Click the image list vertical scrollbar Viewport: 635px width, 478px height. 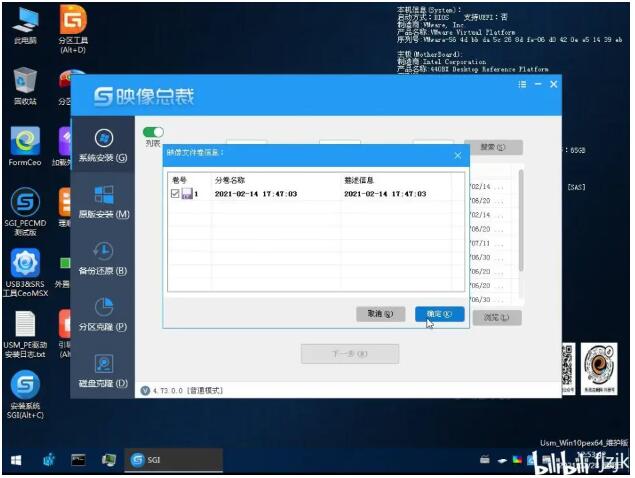(x=520, y=220)
